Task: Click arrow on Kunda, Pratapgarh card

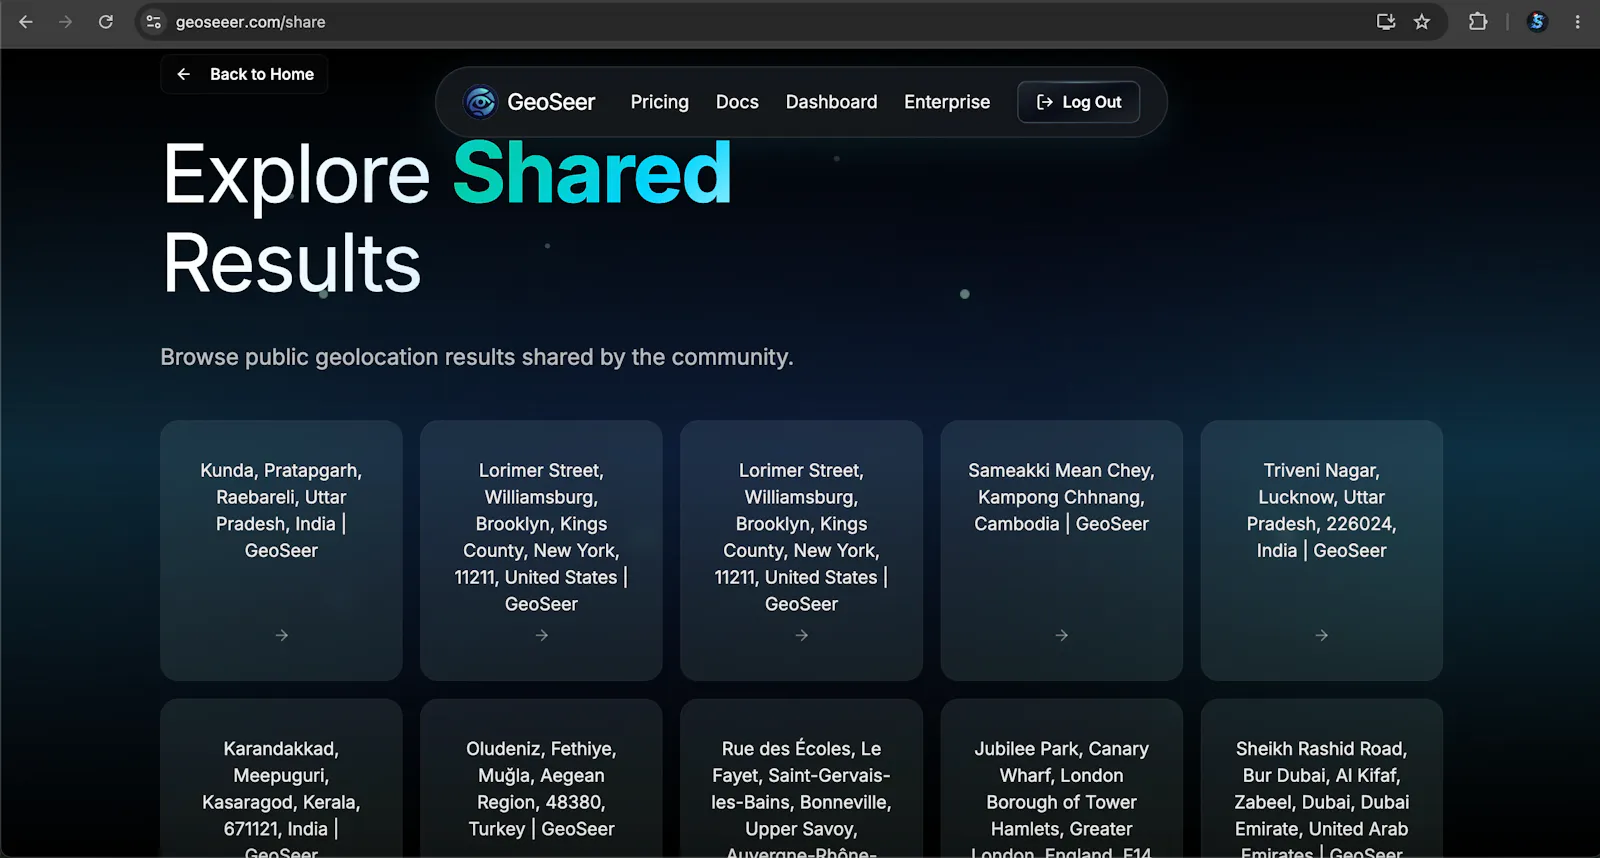Action: [282, 635]
